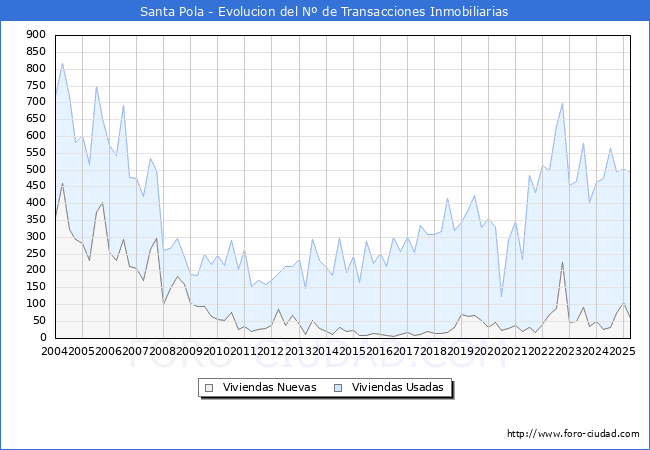Click the 600 y-axis label
The height and width of the screenshot is (450, 650).
click(x=36, y=136)
